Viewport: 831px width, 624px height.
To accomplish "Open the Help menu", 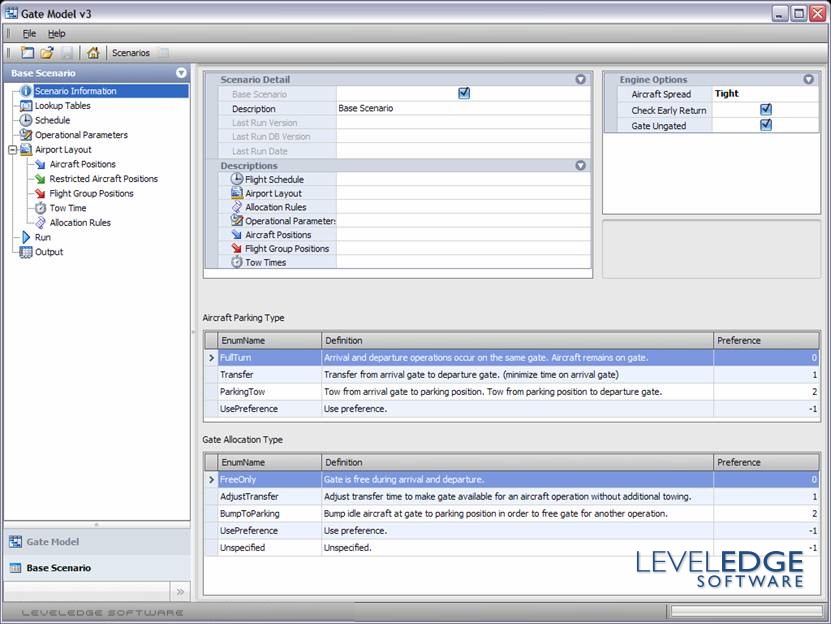I will click(x=56, y=33).
